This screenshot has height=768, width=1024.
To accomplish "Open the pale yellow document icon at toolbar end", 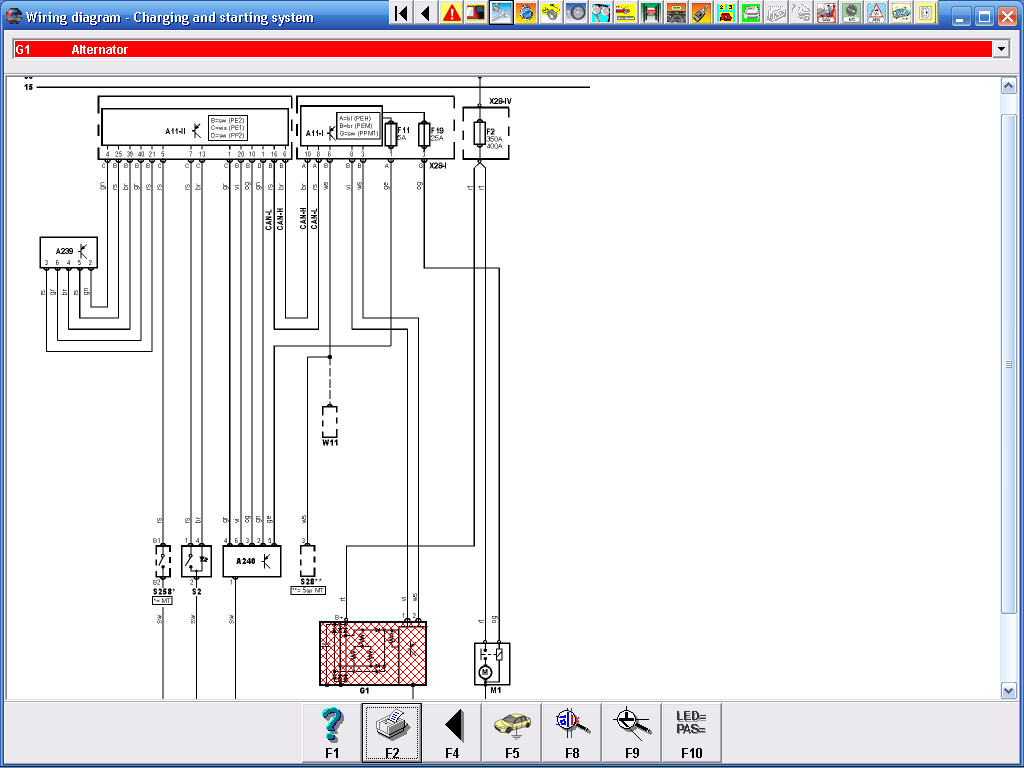I will (x=925, y=12).
